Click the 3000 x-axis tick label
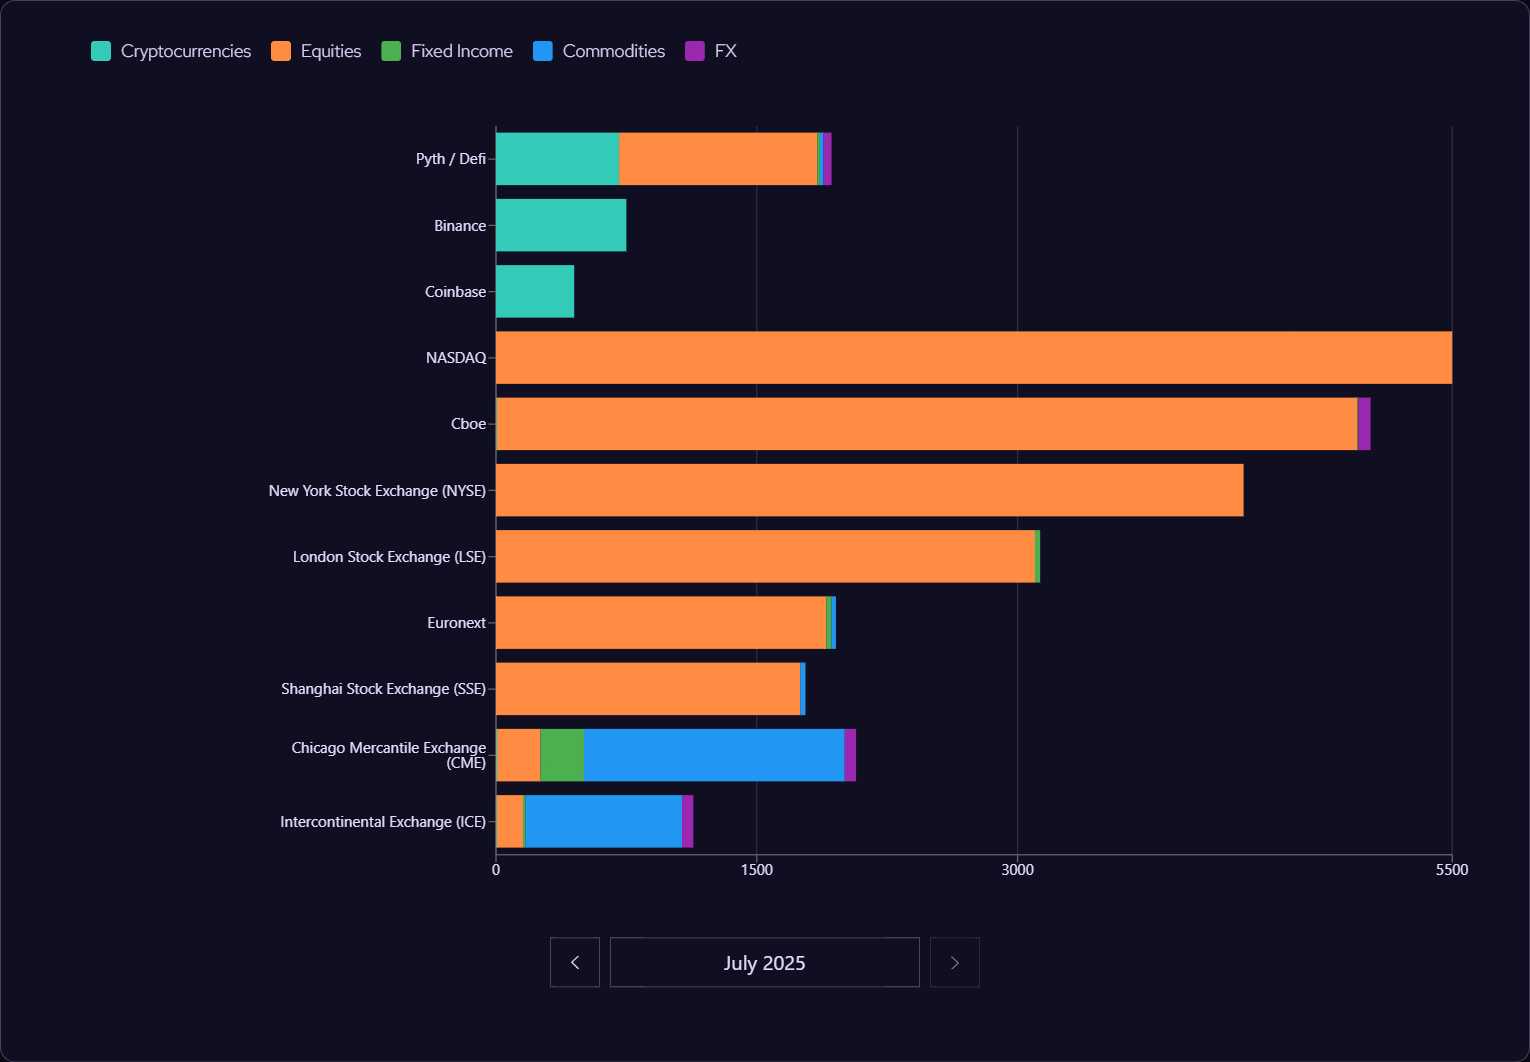This screenshot has height=1062, width=1530. (1018, 870)
